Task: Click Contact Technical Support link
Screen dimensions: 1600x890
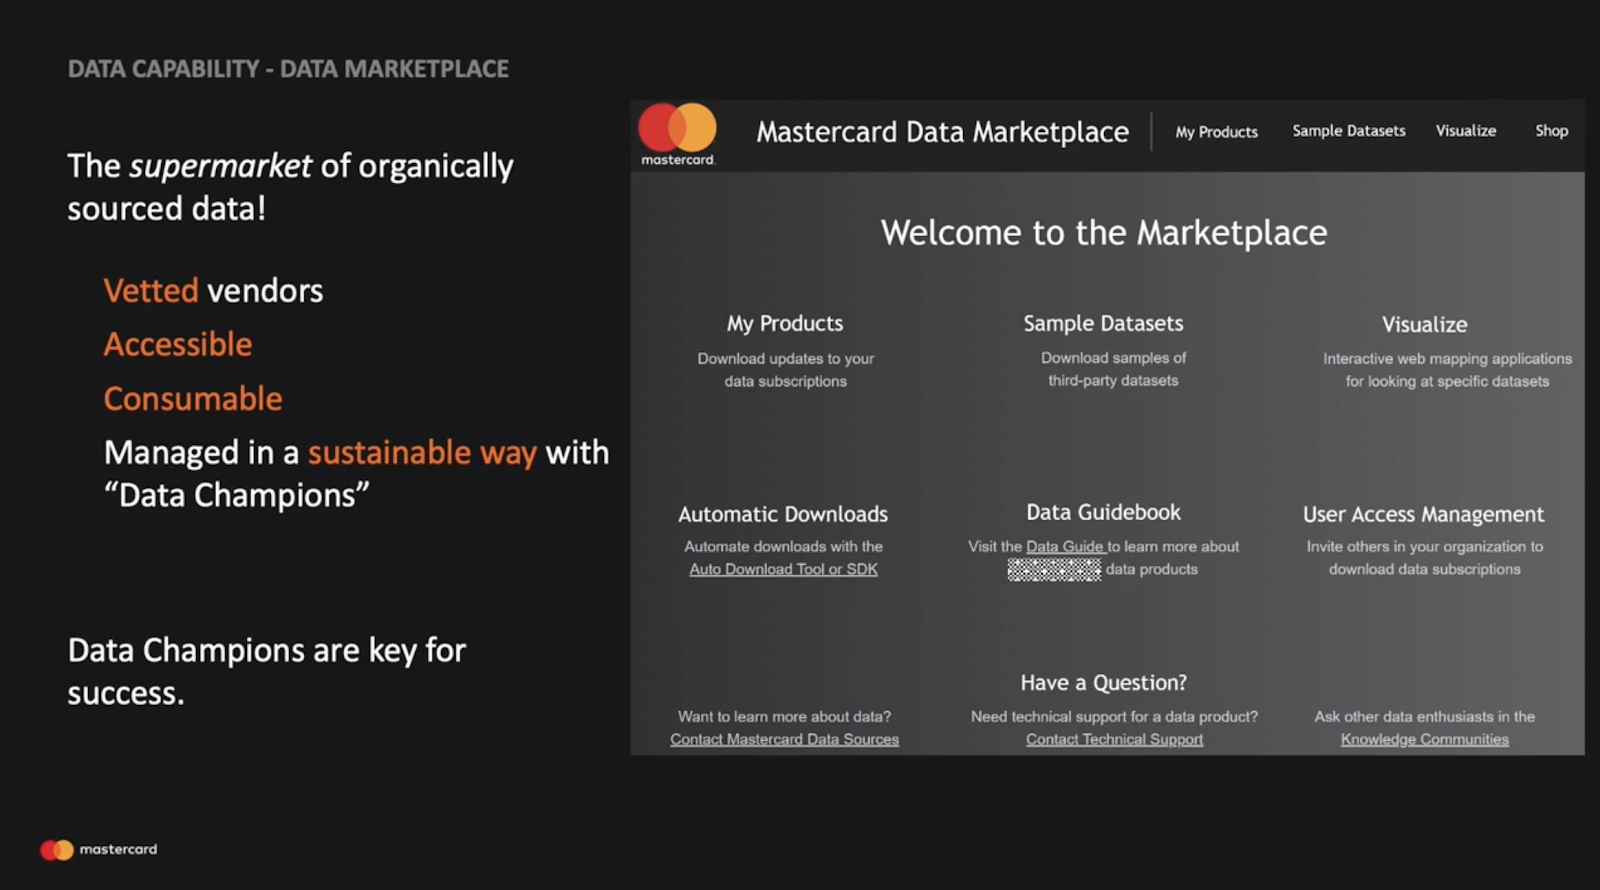Action: tap(1114, 739)
